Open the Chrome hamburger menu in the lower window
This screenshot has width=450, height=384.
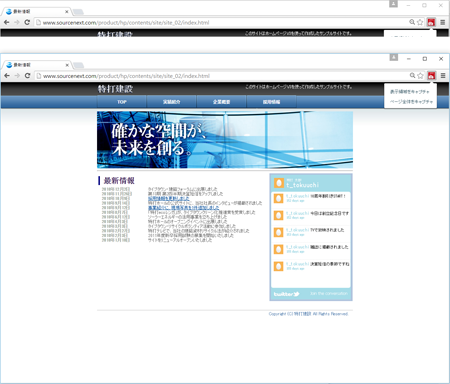[443, 76]
